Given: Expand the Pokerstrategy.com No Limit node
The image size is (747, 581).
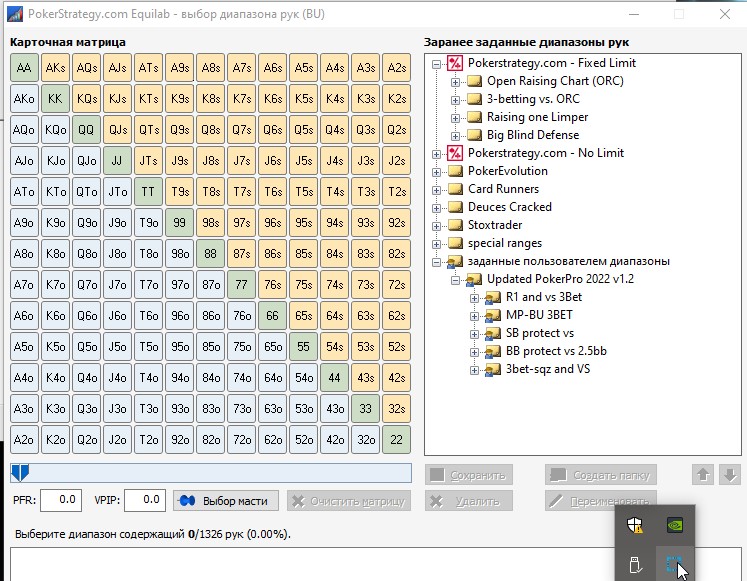Looking at the screenshot, I should pyautogui.click(x=436, y=154).
